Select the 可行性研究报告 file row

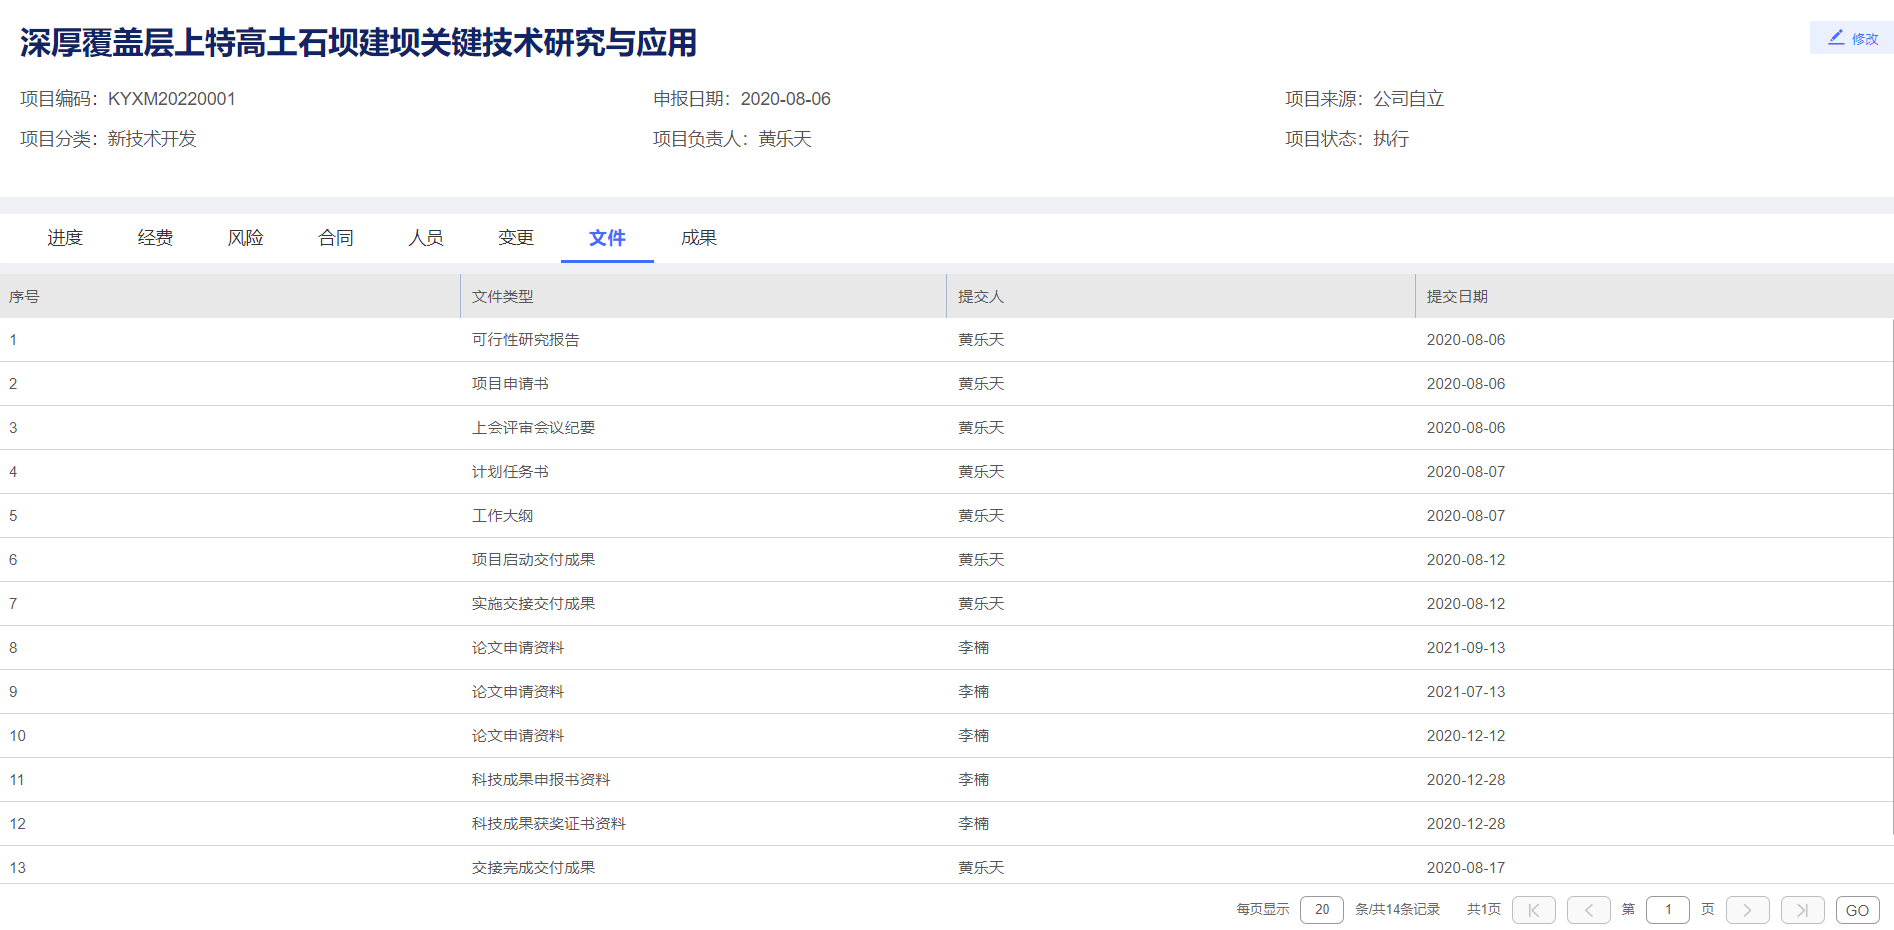pos(946,340)
